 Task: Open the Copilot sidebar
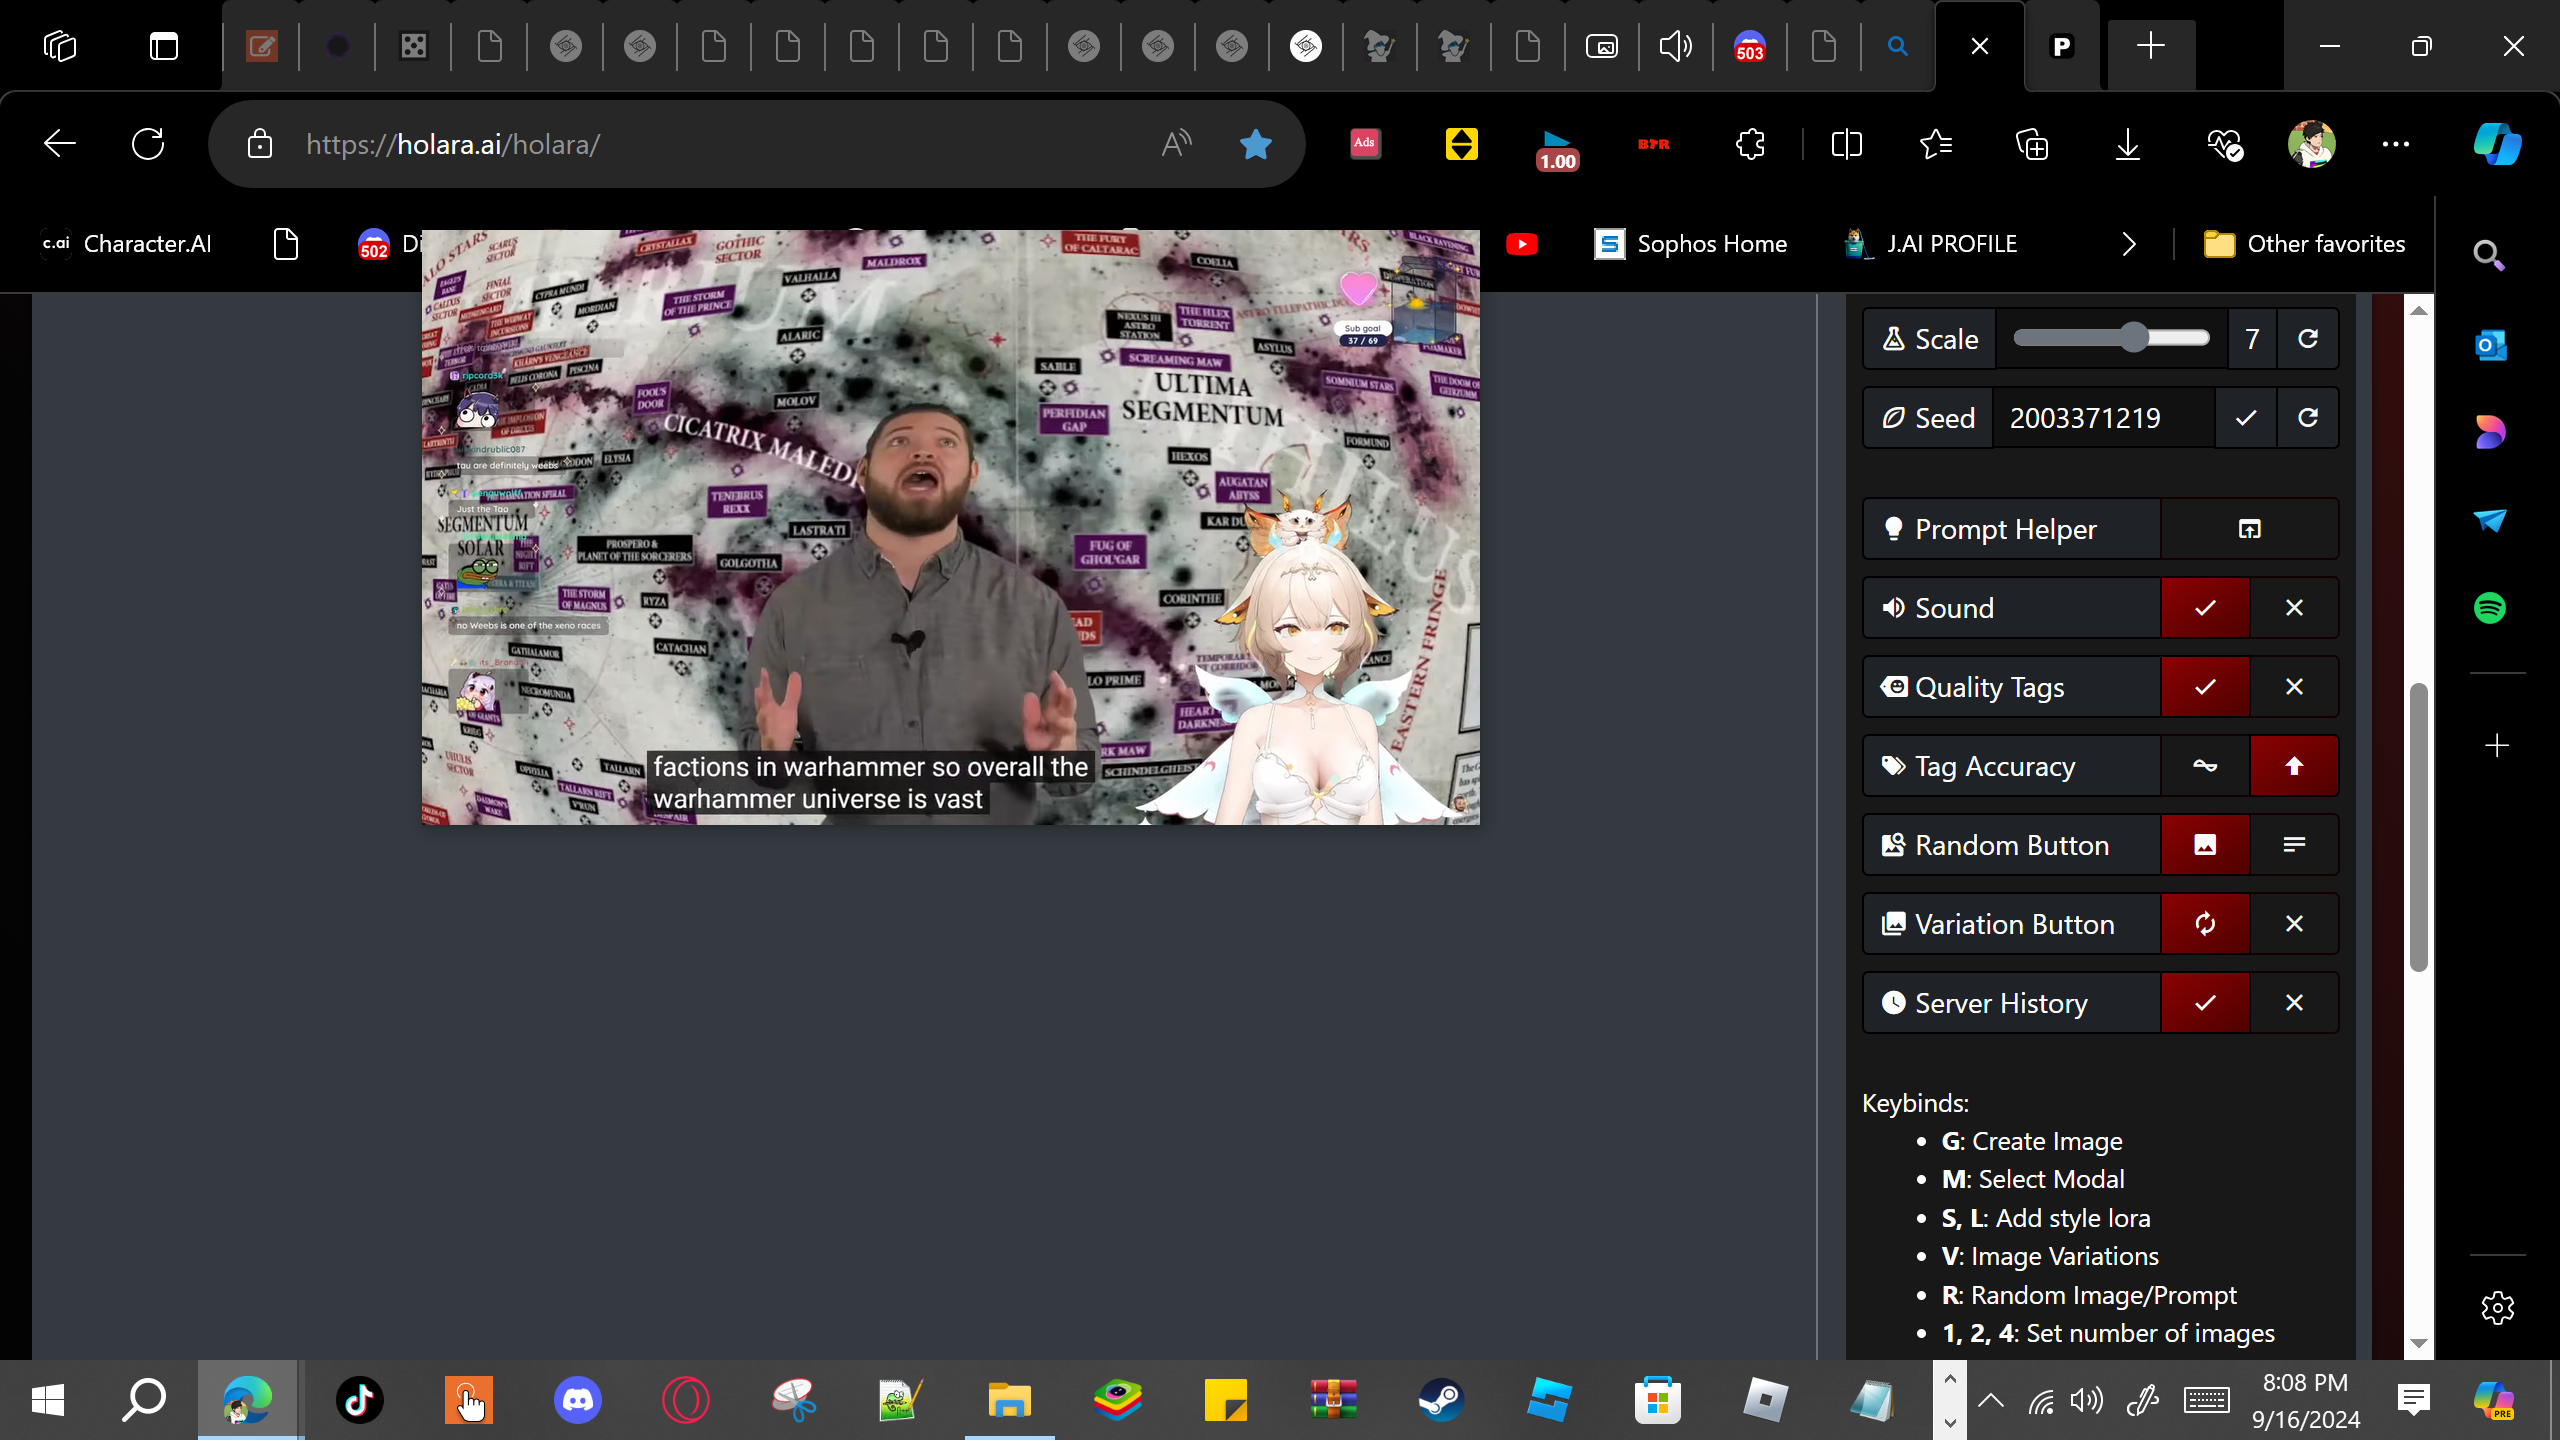click(2497, 144)
